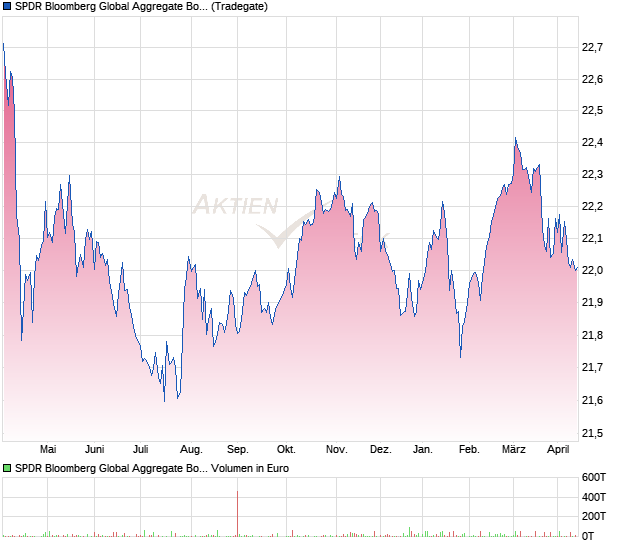Click the blue price legend square
The image size is (620, 546).
click(x=8, y=6)
